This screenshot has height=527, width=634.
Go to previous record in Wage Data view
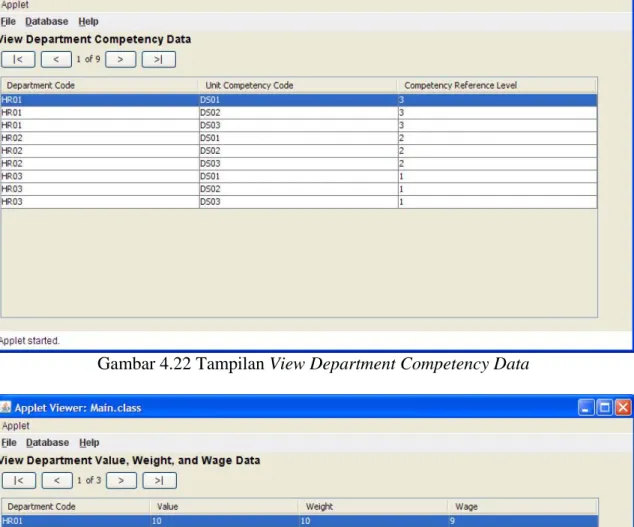(57, 480)
